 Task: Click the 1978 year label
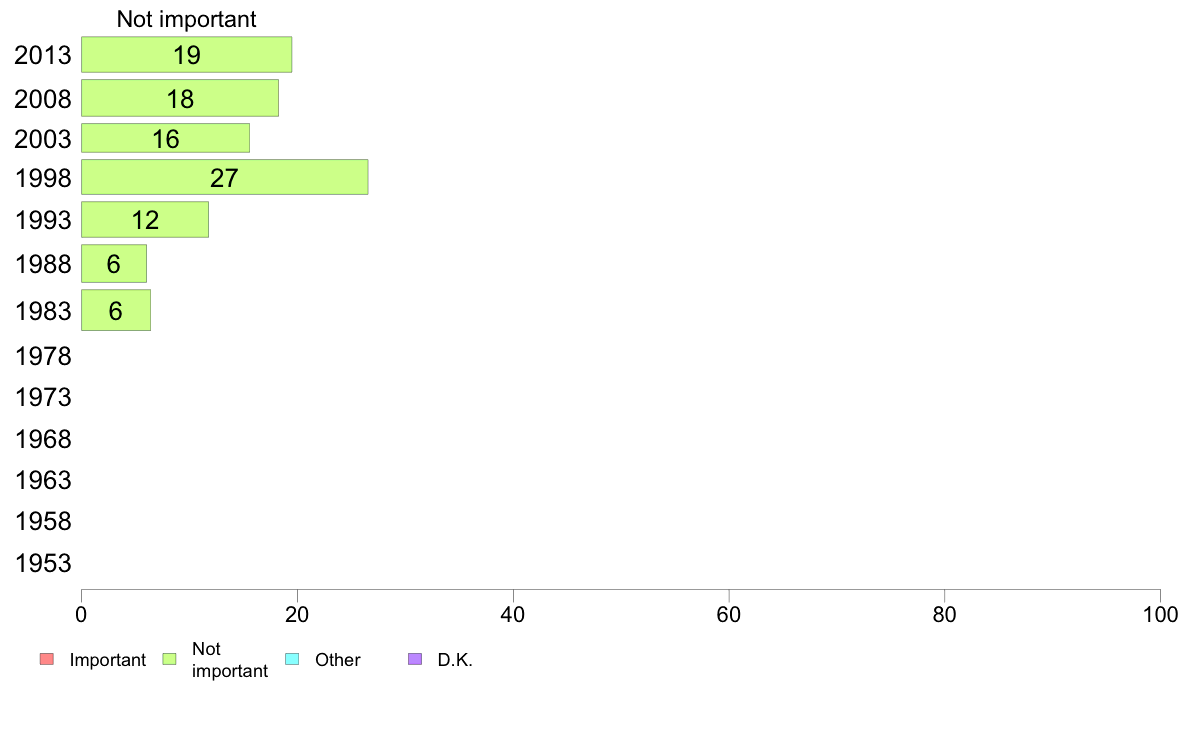pyautogui.click(x=42, y=356)
